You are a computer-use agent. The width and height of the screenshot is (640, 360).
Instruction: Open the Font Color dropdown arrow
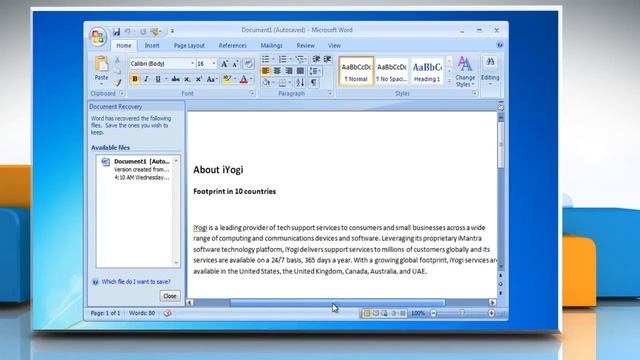coord(251,79)
